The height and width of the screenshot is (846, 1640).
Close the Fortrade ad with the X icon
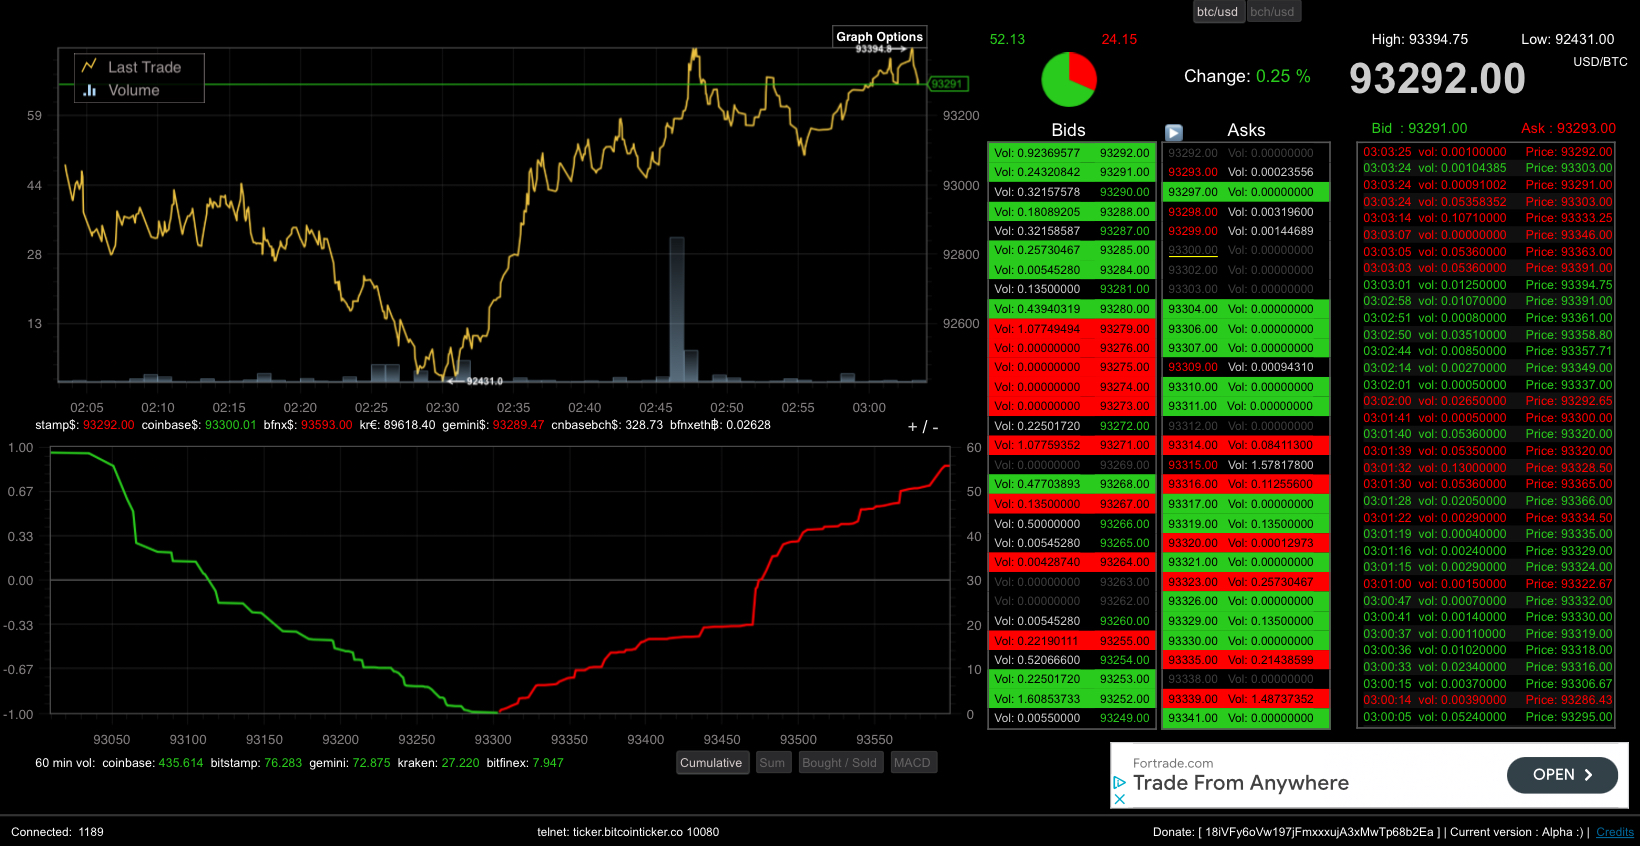point(1120,799)
